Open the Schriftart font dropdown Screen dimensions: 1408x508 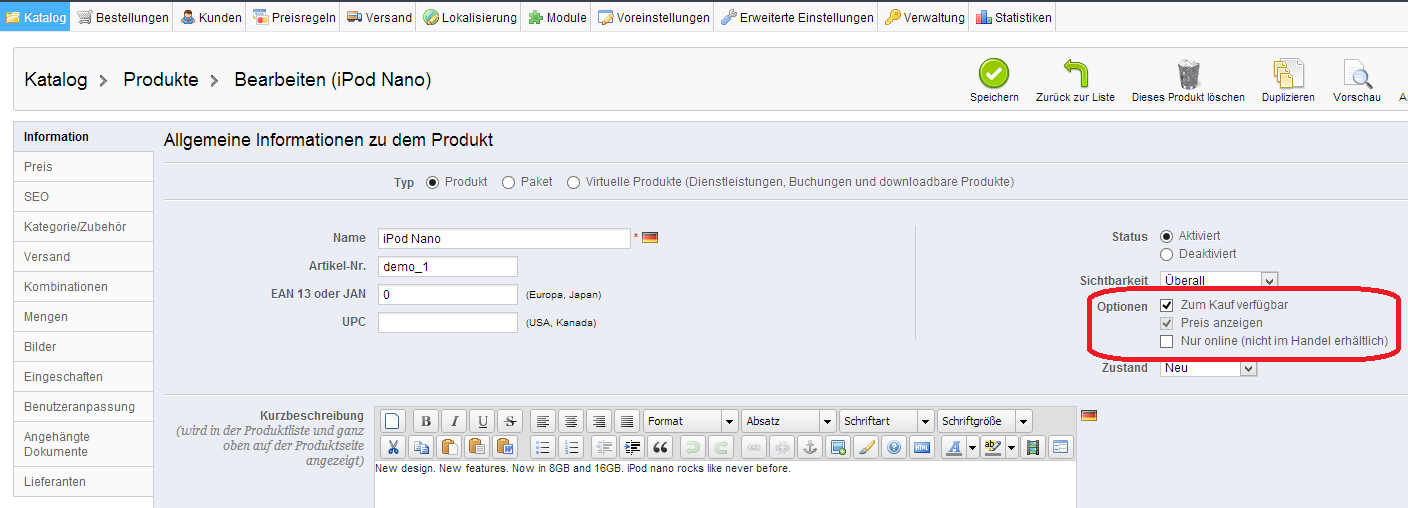pyautogui.click(x=887, y=421)
